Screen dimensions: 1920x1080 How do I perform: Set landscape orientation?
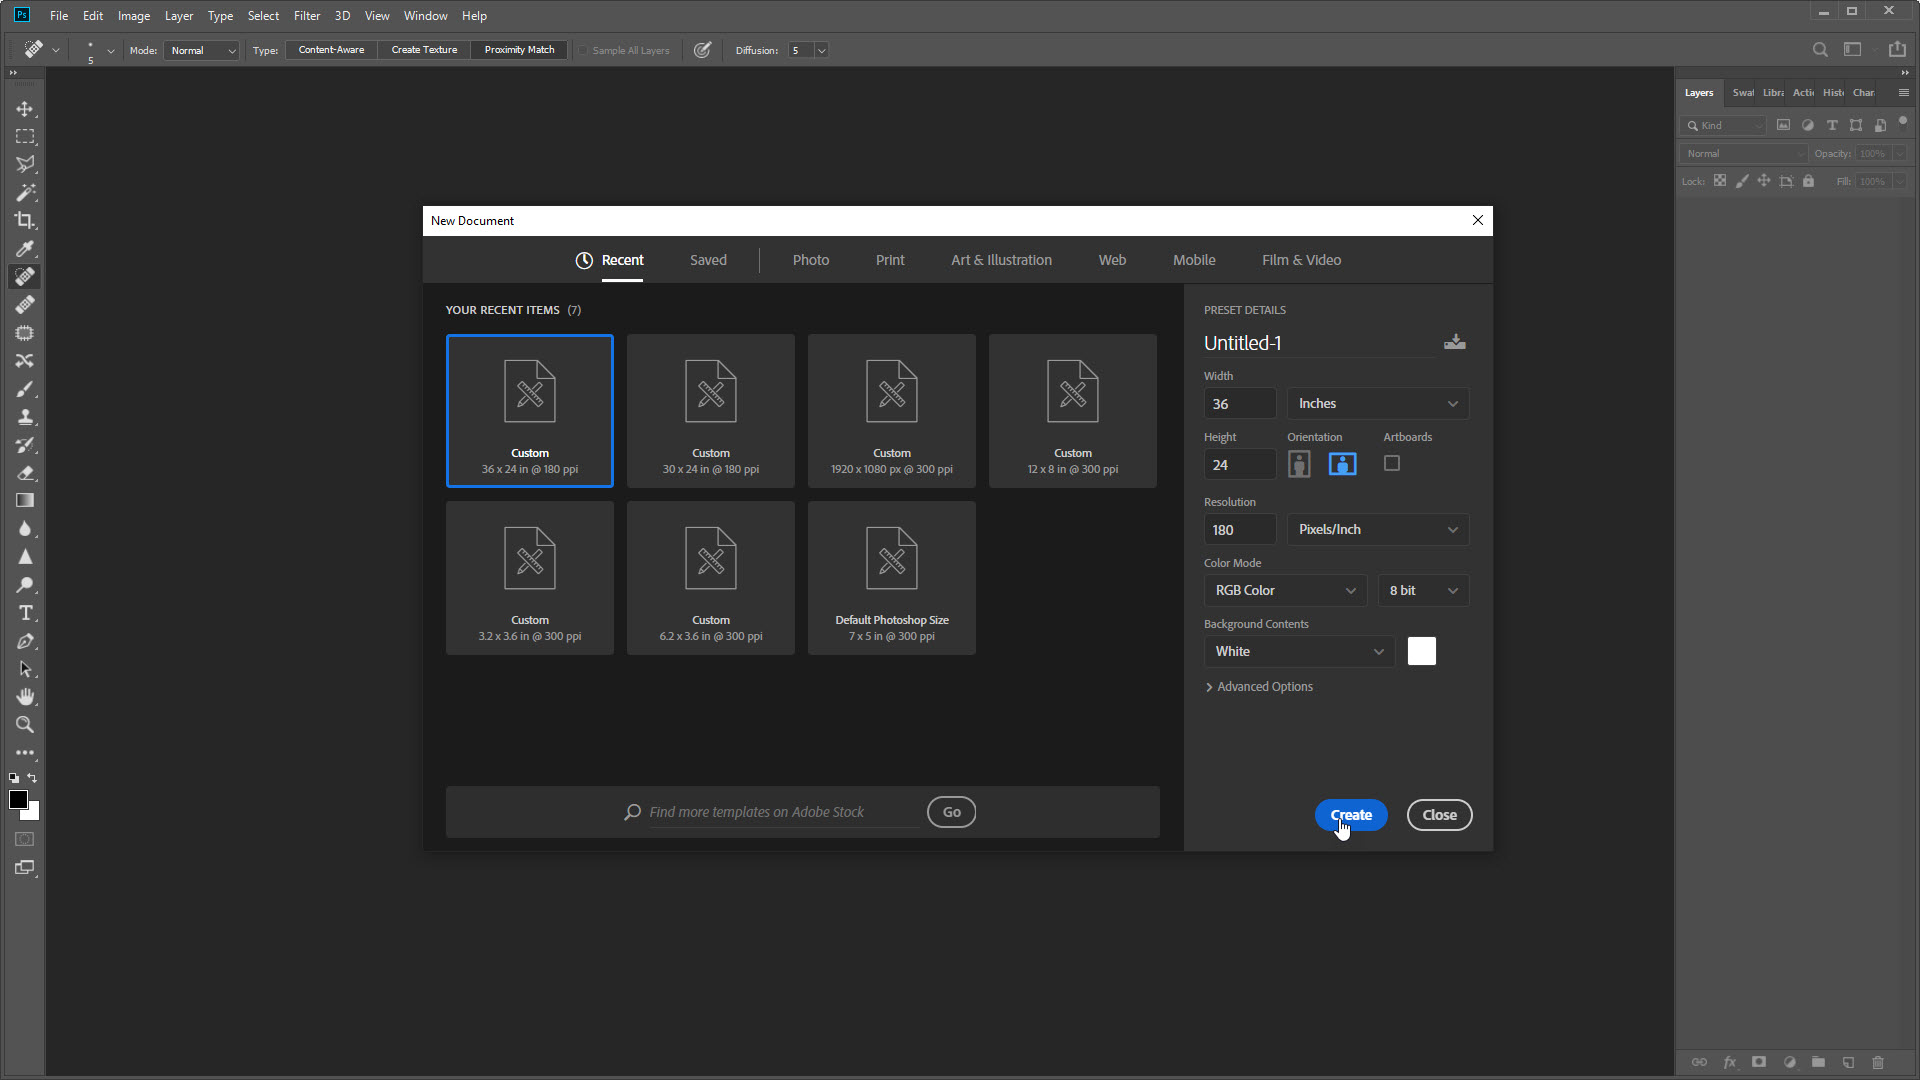coord(1342,464)
